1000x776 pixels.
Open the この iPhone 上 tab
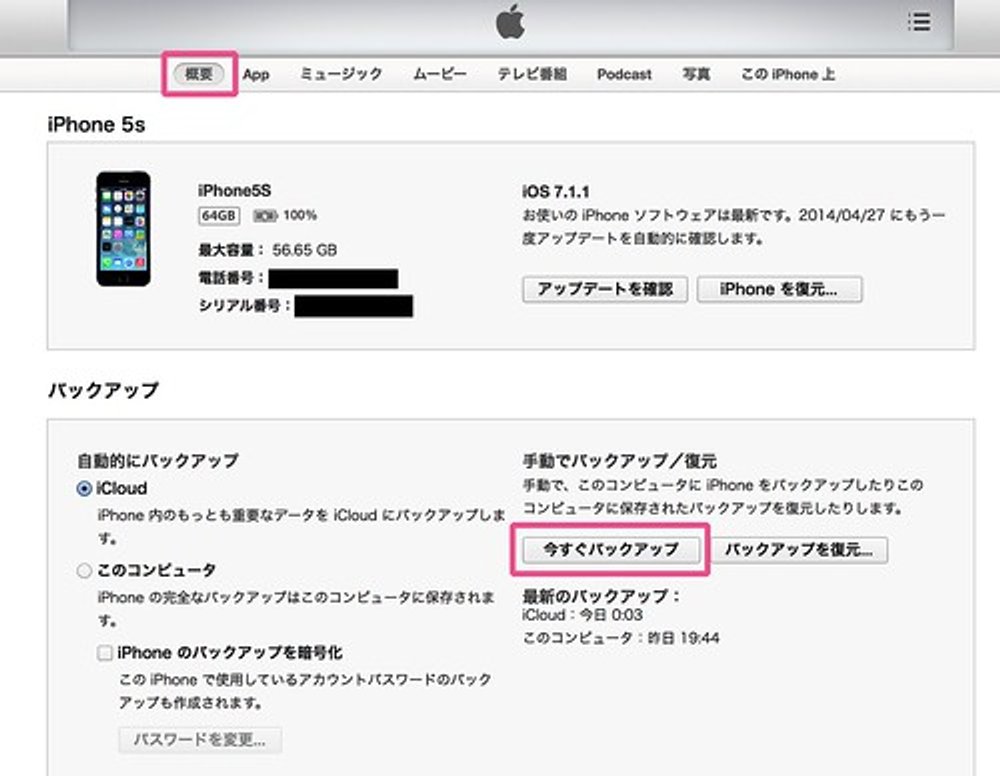(788, 74)
